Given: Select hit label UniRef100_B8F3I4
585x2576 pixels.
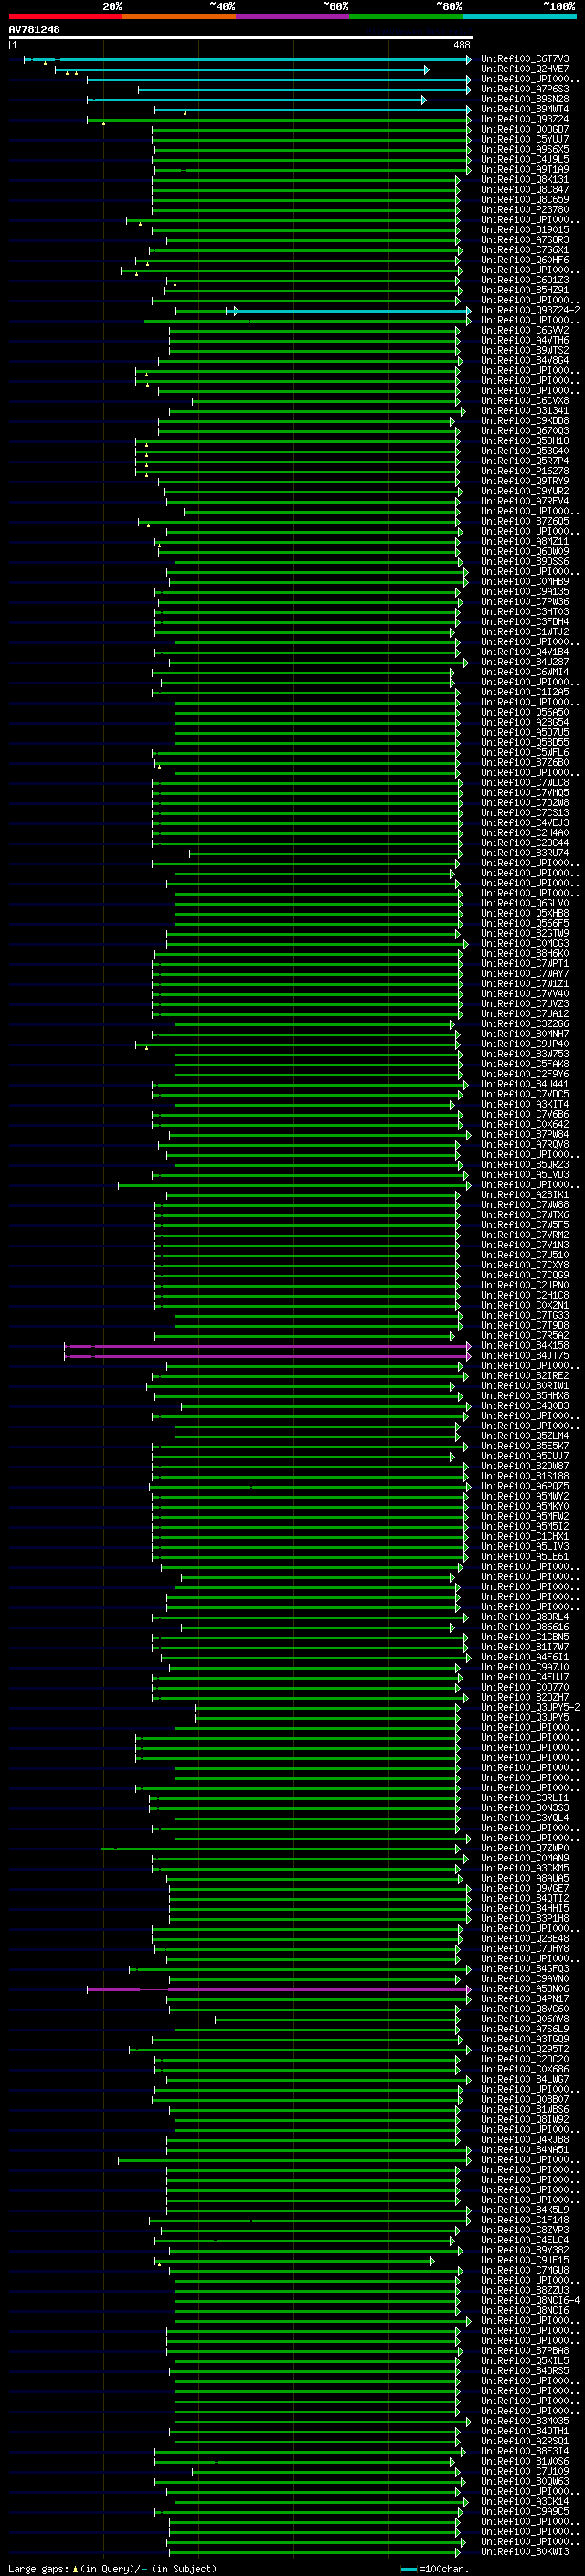Looking at the screenshot, I should [524, 2451].
